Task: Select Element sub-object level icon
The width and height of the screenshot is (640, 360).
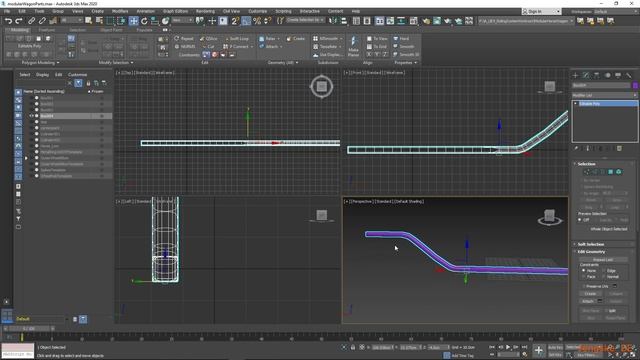Action: point(619,172)
